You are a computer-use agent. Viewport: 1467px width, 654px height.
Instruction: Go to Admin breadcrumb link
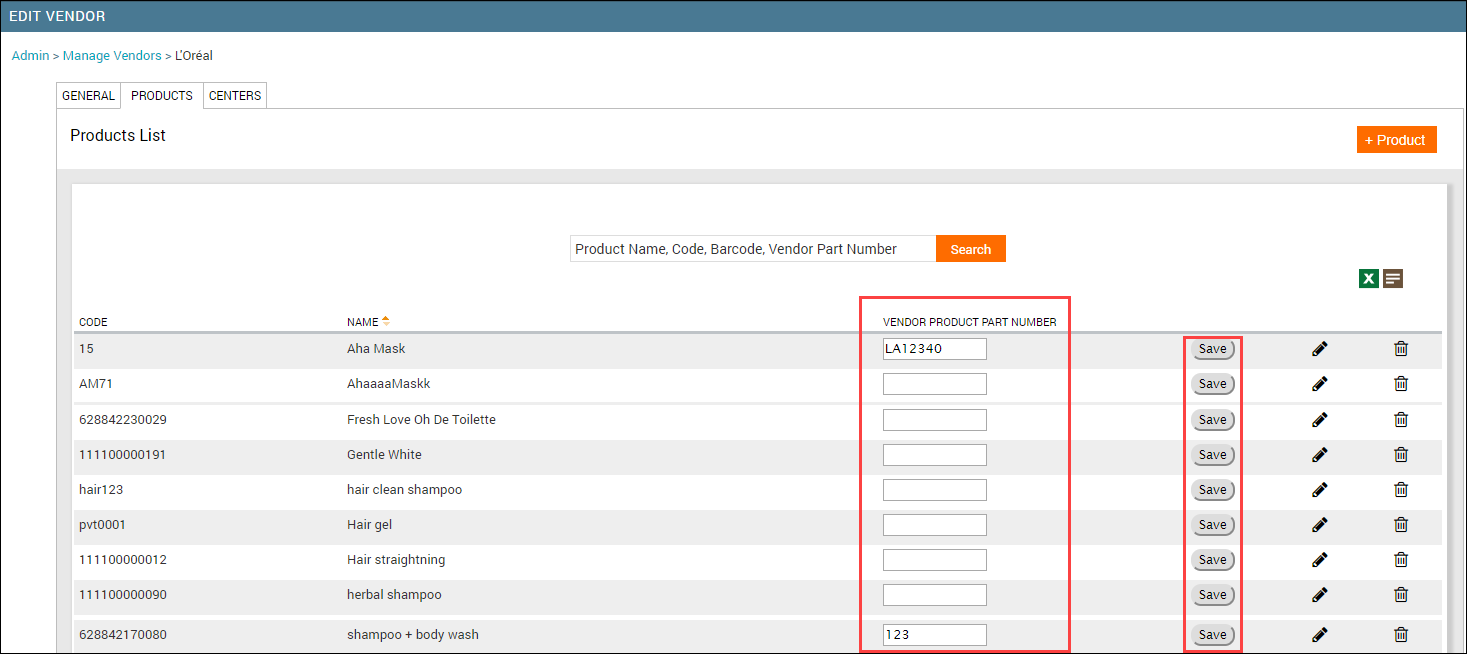click(30, 56)
